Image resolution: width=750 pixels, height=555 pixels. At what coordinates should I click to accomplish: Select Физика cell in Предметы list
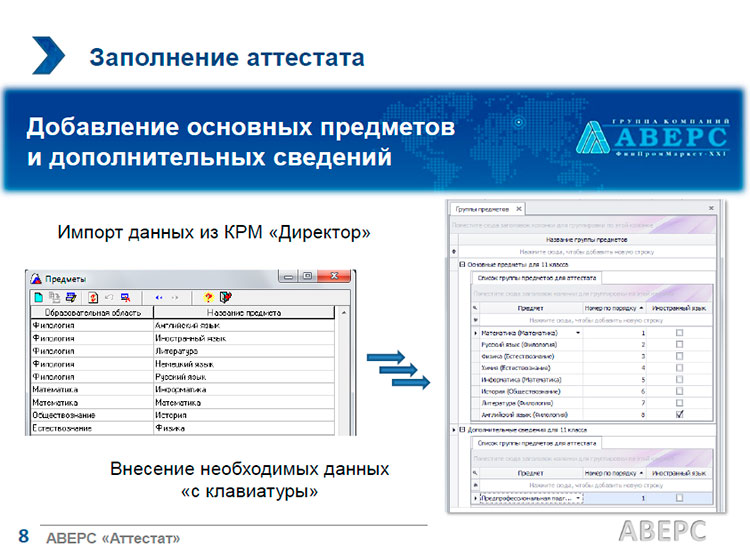(244, 428)
